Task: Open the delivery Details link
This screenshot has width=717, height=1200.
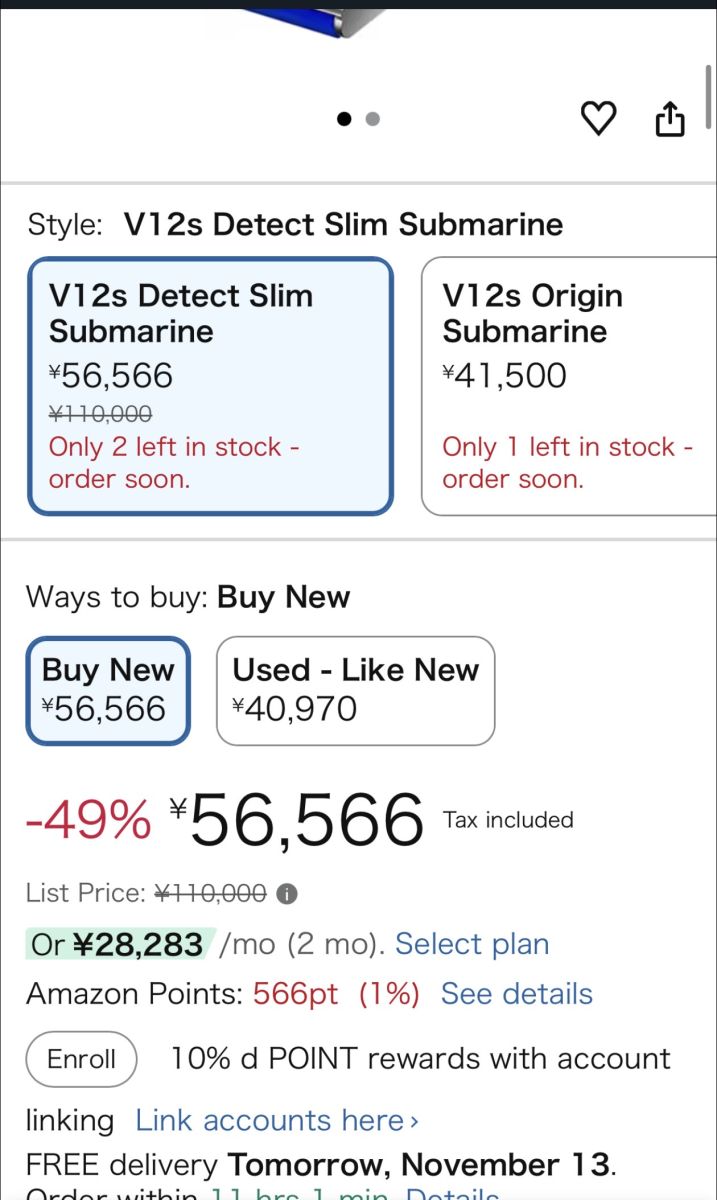Action: (451, 1192)
